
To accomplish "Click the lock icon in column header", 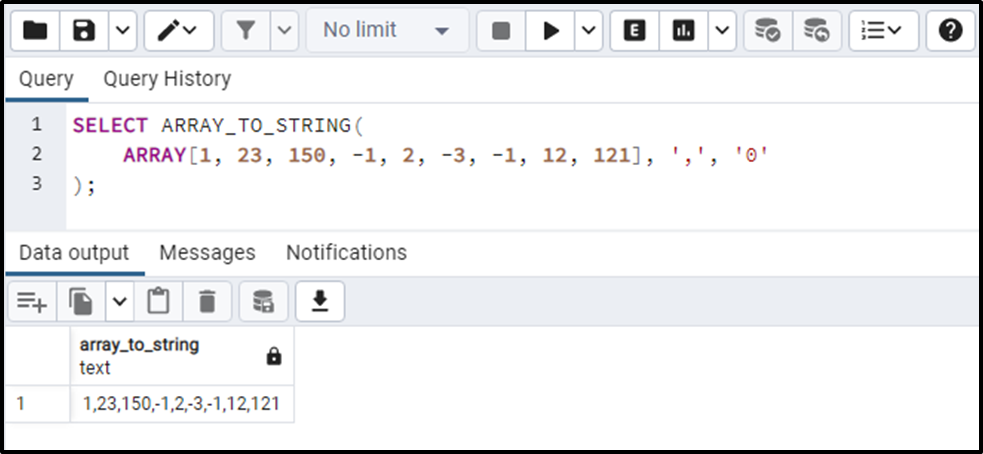I will (x=274, y=357).
